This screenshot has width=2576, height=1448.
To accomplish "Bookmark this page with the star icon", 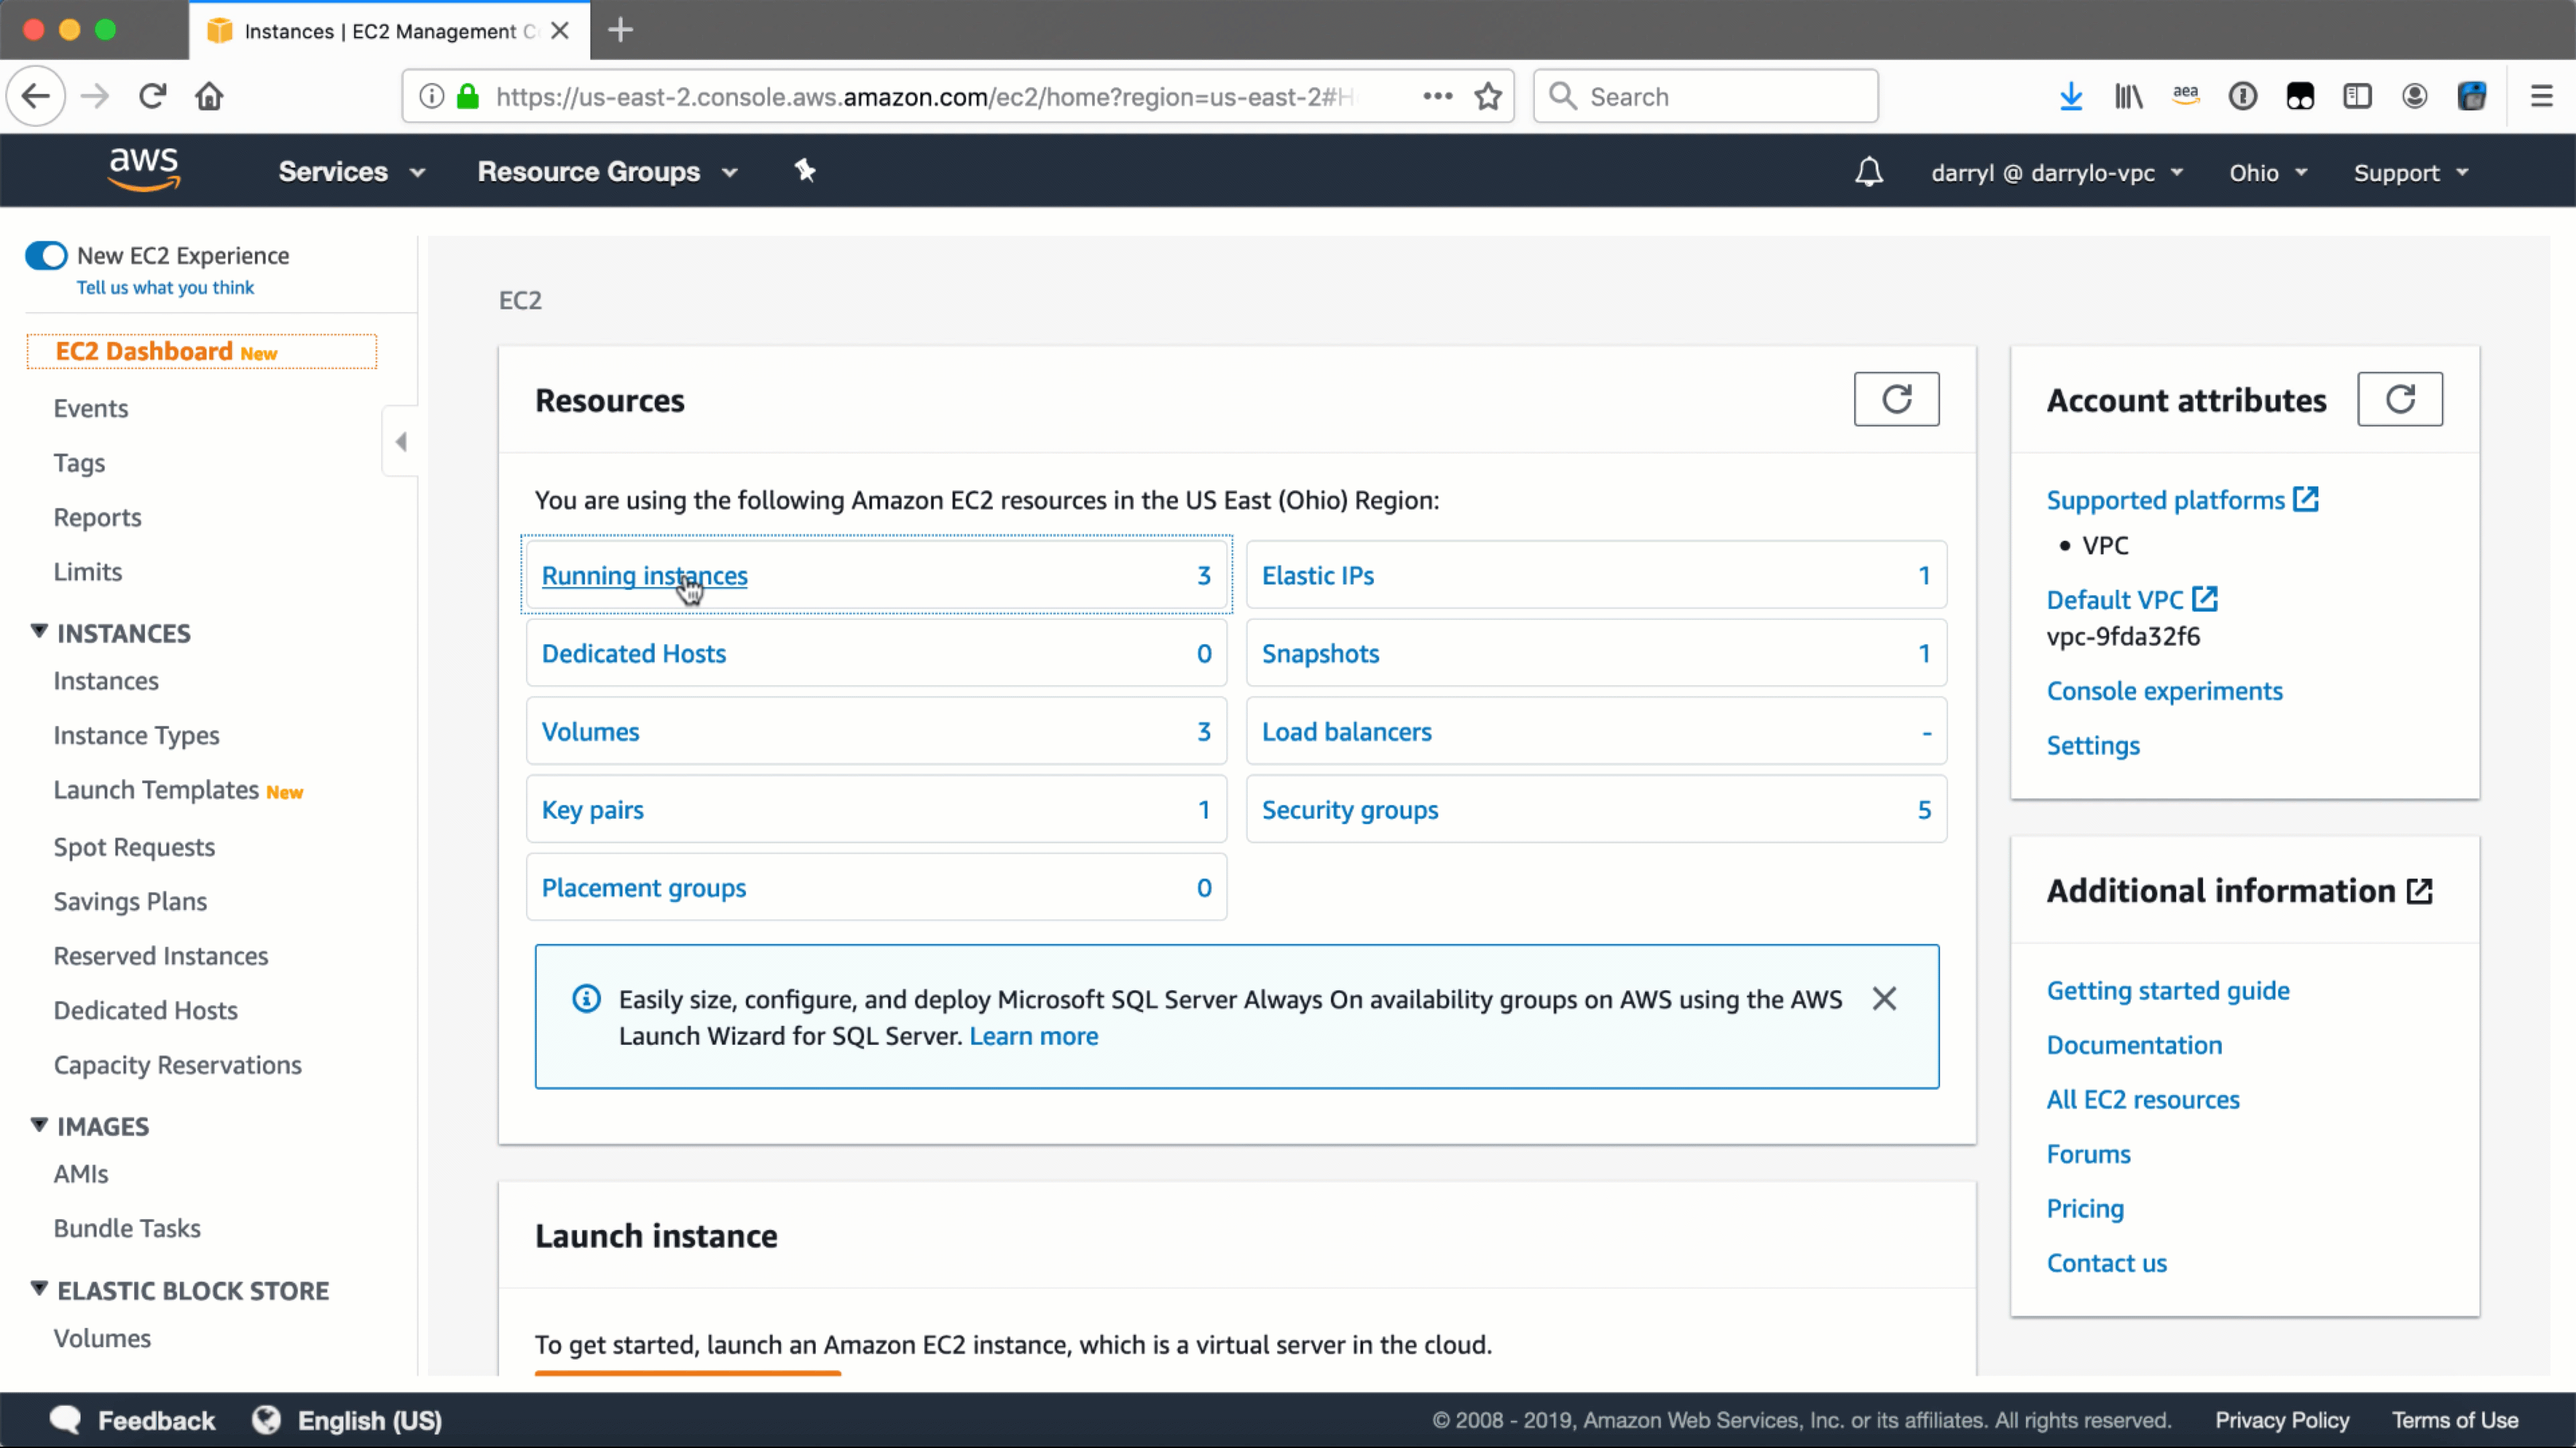I will [1488, 96].
